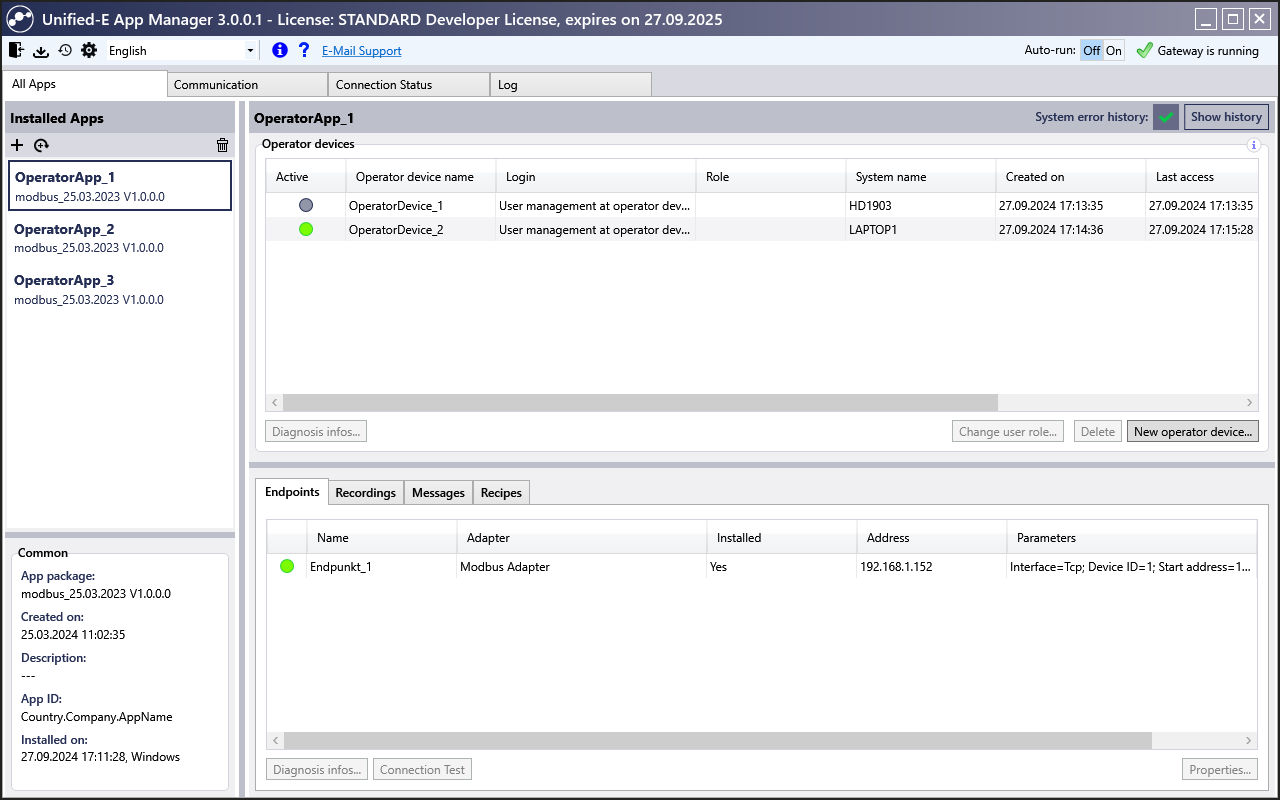Click the blue info icon in toolbar
The height and width of the screenshot is (800, 1280).
click(280, 50)
